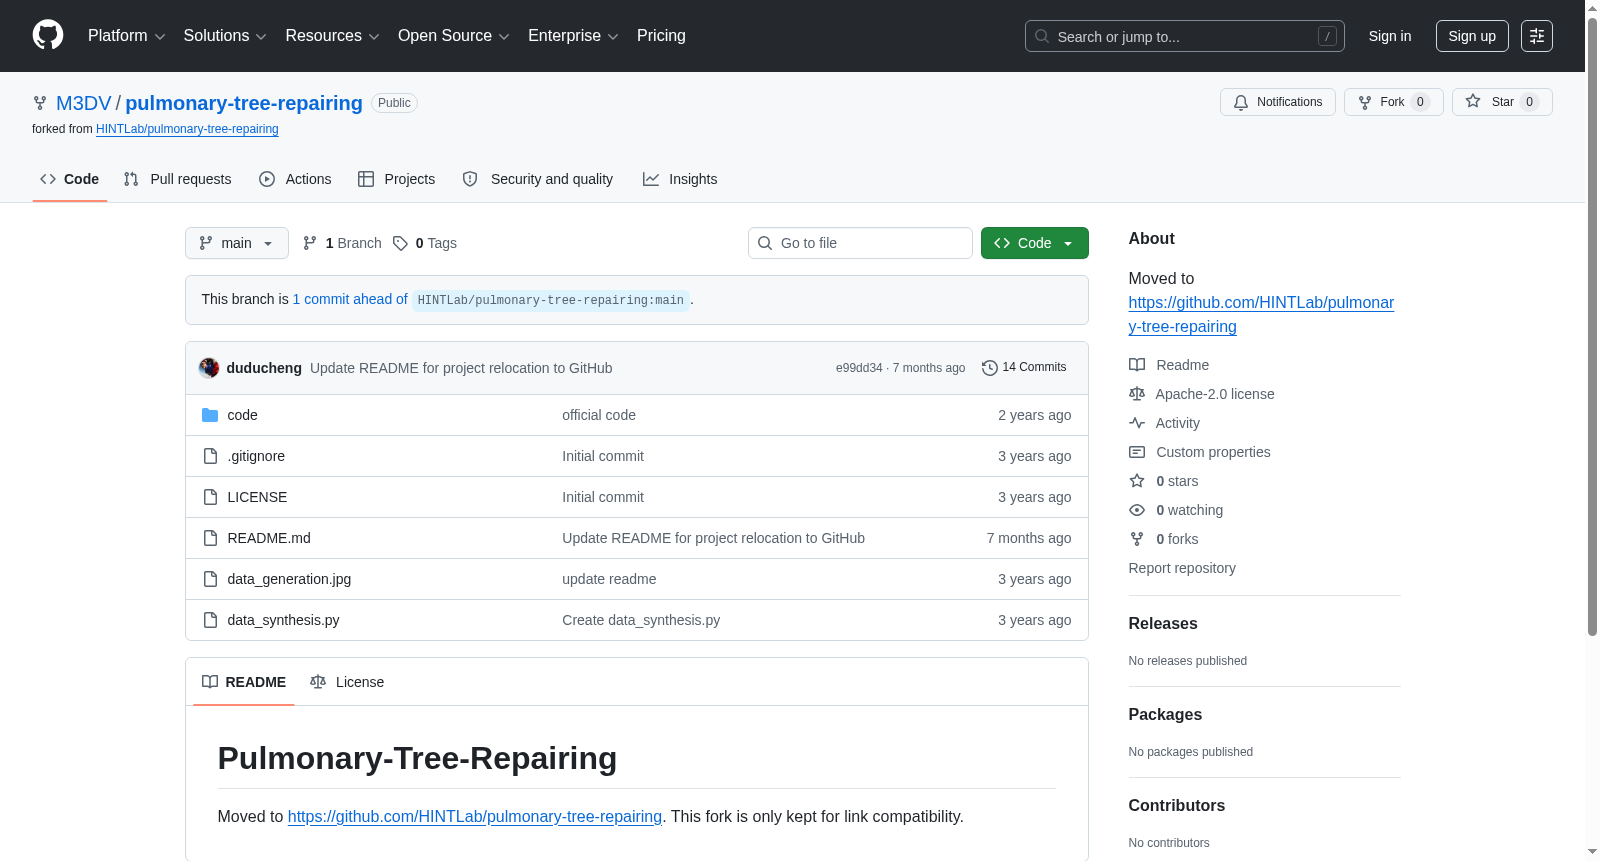Click the Sign up button
This screenshot has height=861, width=1600.
point(1472,36)
